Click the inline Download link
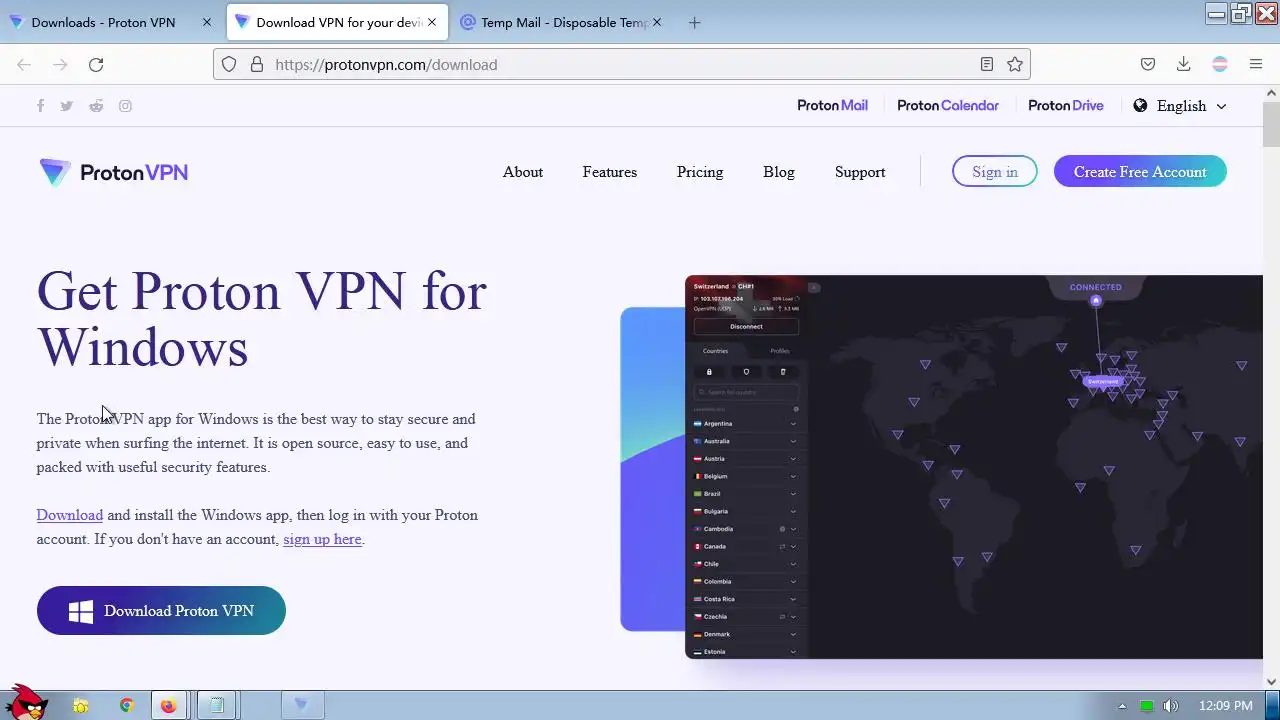The height and width of the screenshot is (720, 1280). [x=70, y=515]
